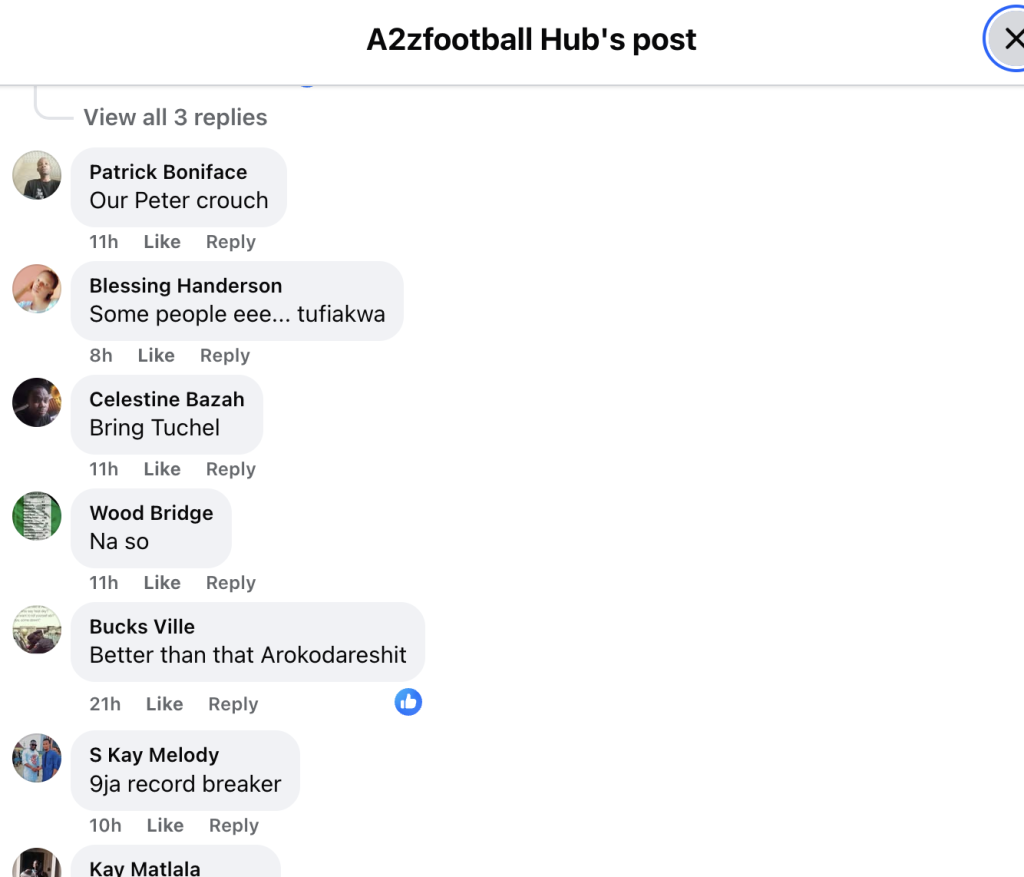Click Wood Bridge's profile picture
Screen dimensions: 1024x877
click(x=37, y=516)
